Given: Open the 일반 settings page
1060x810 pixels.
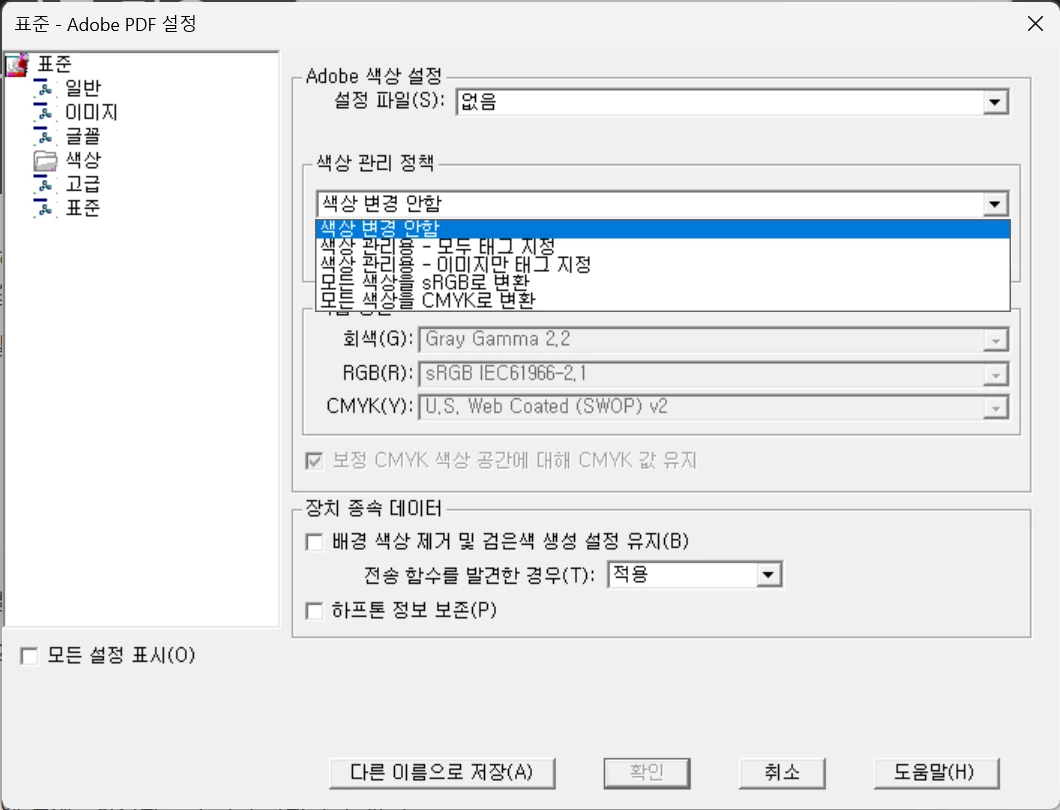Looking at the screenshot, I should pos(82,89).
